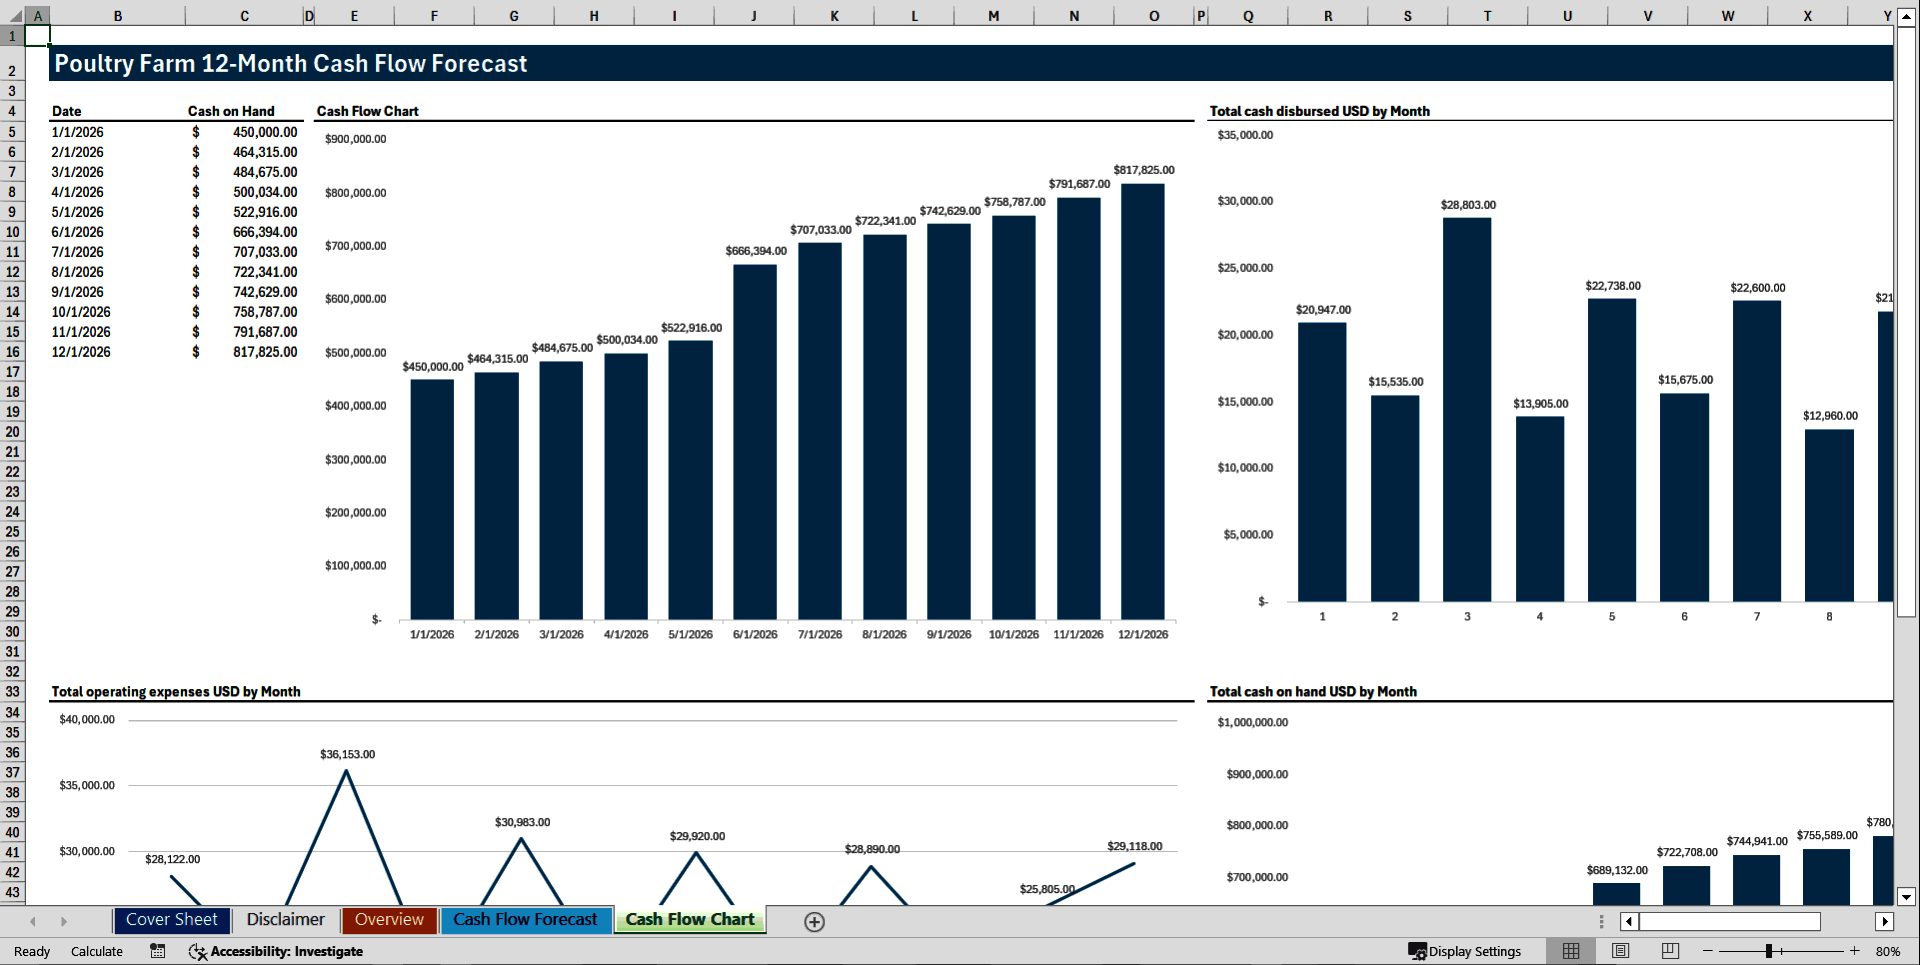Image resolution: width=1920 pixels, height=965 pixels.
Task: Select the Cover Sheet tab
Action: [171, 919]
